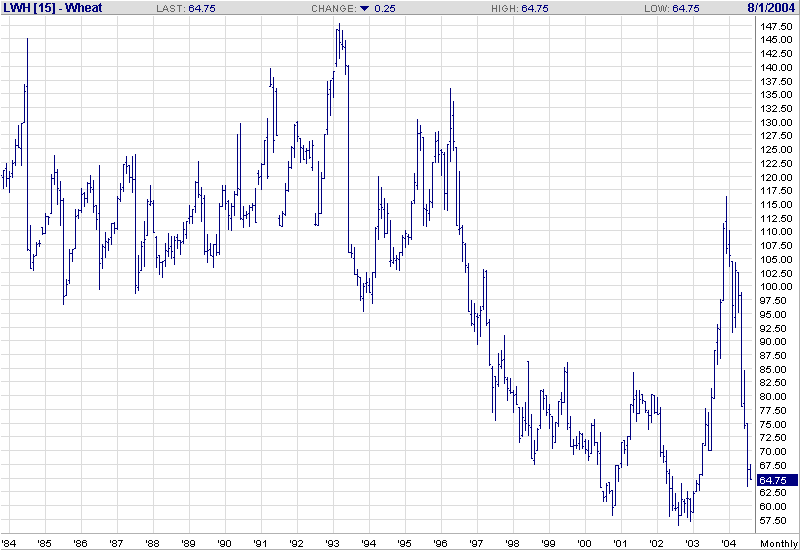Viewport: 800px width, 550px height.
Task: Click the '84 year label on time axis
Action: tap(9, 543)
